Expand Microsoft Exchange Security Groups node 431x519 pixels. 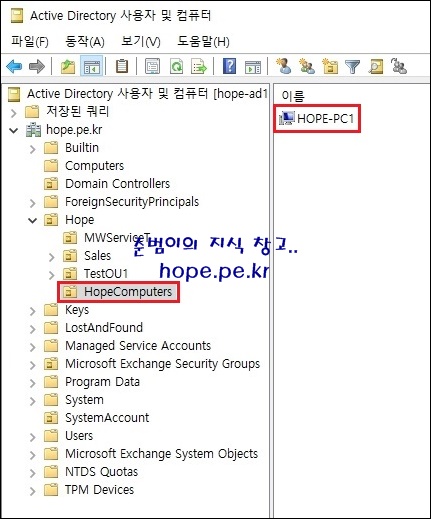point(32,365)
